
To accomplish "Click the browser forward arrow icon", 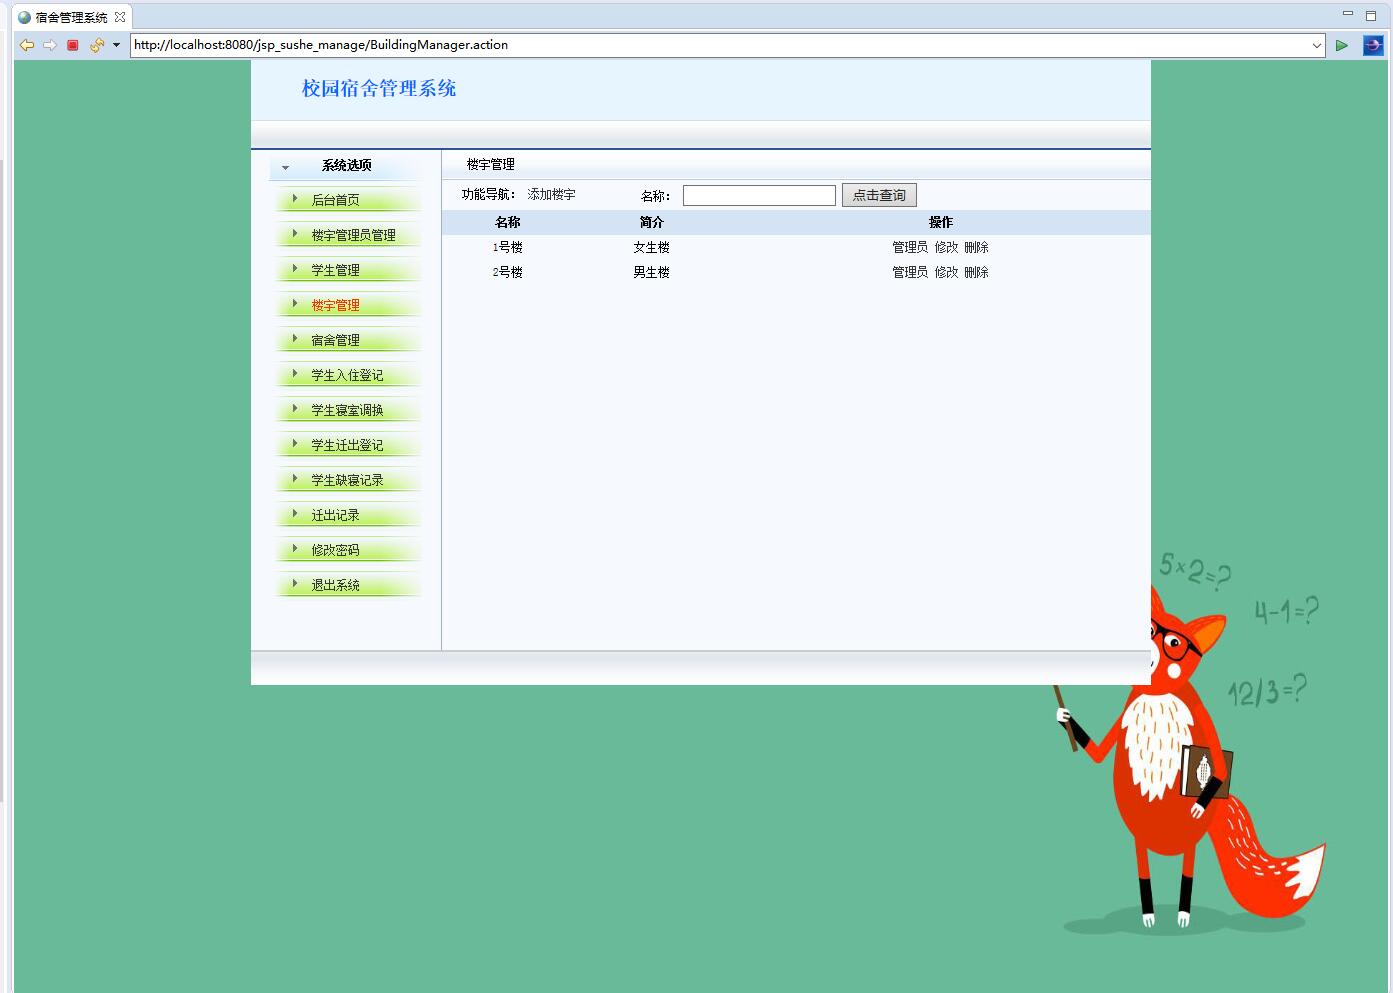I will (x=50, y=45).
